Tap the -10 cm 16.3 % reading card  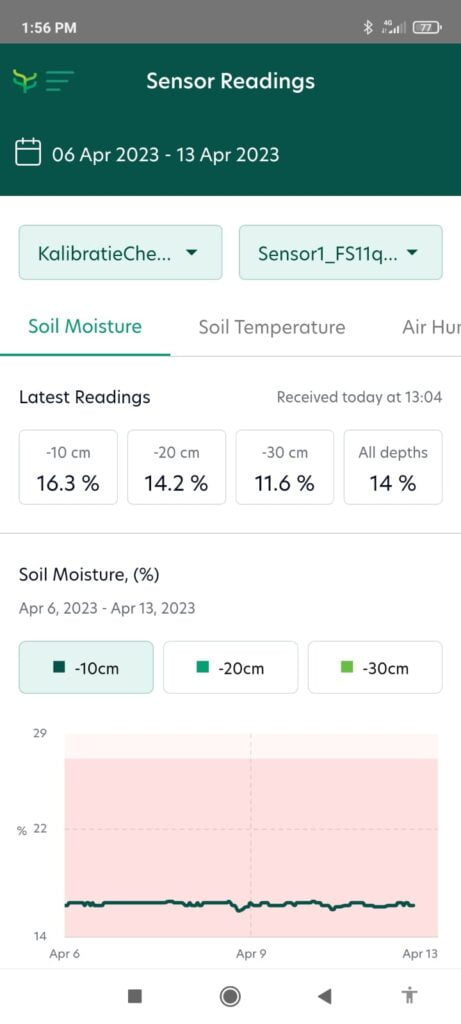point(68,467)
